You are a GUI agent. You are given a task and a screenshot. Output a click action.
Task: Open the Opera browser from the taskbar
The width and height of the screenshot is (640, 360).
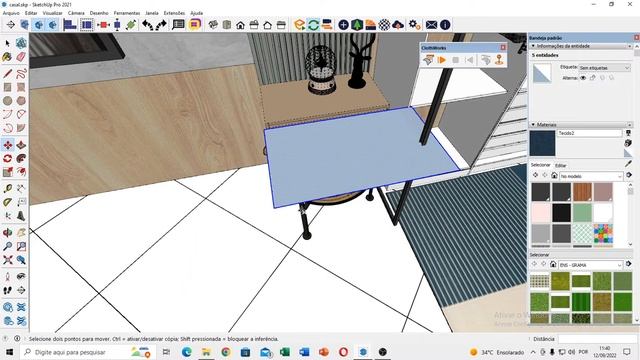[x=343, y=352]
